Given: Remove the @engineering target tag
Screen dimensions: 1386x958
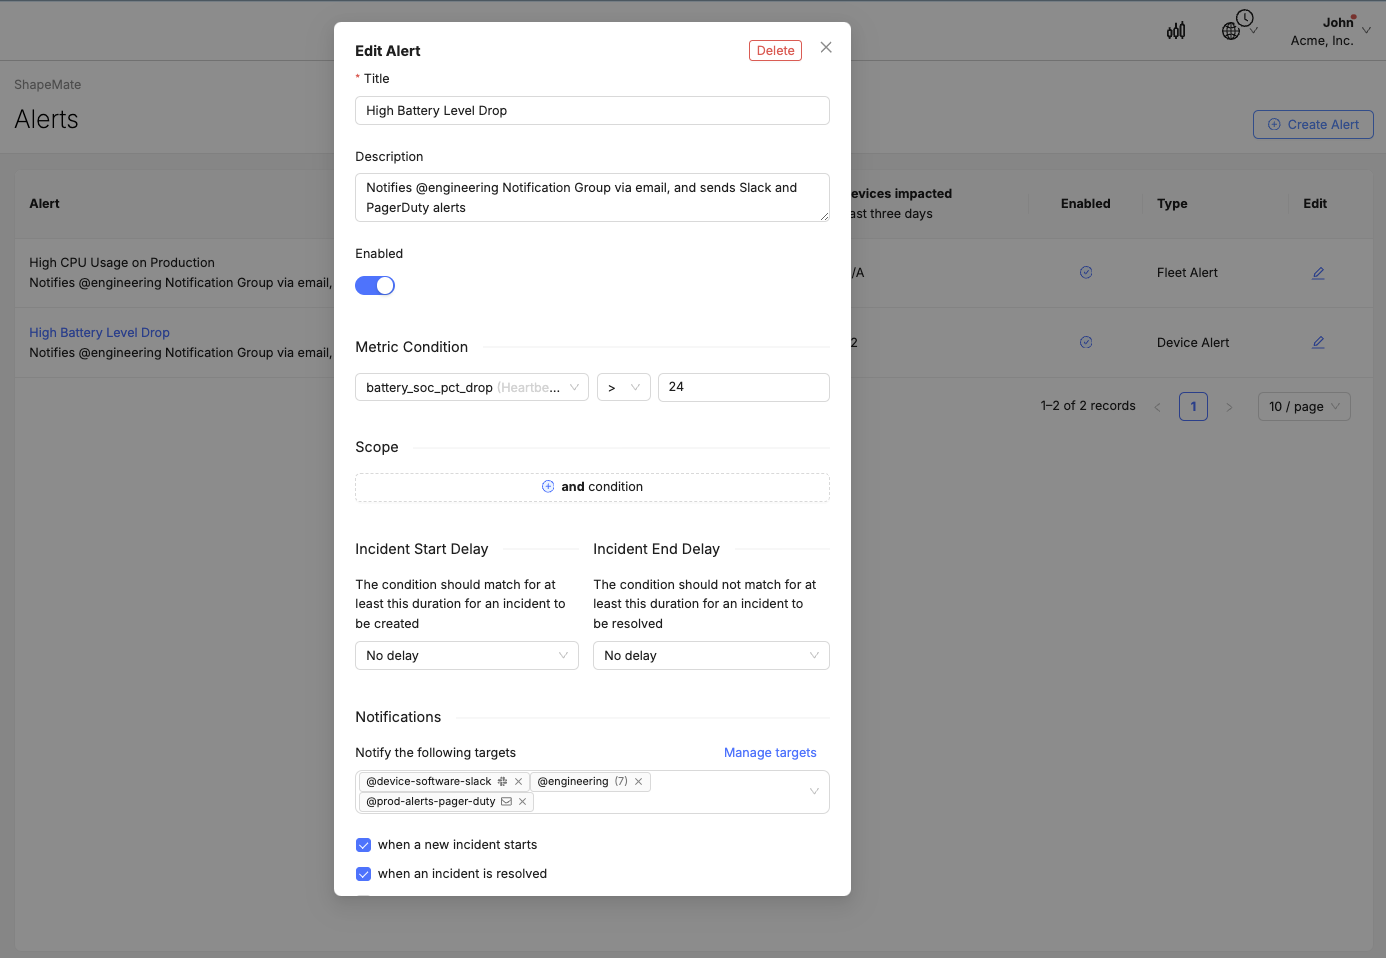Looking at the screenshot, I should pyautogui.click(x=638, y=782).
